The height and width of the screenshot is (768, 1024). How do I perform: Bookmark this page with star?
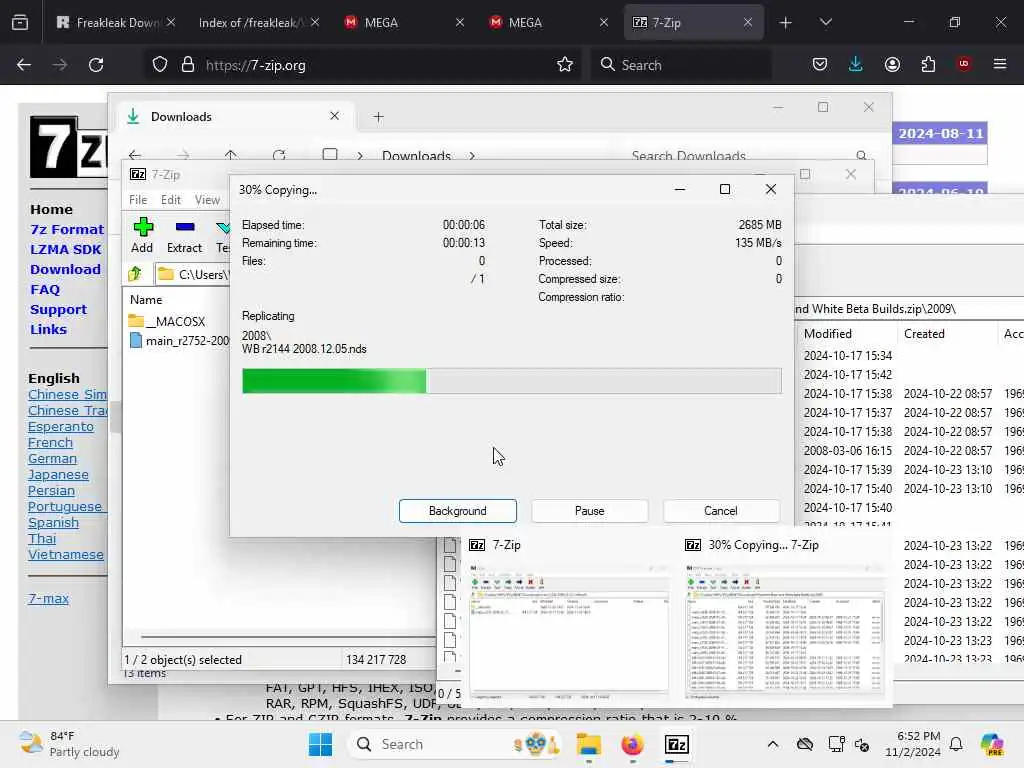pyautogui.click(x=565, y=65)
